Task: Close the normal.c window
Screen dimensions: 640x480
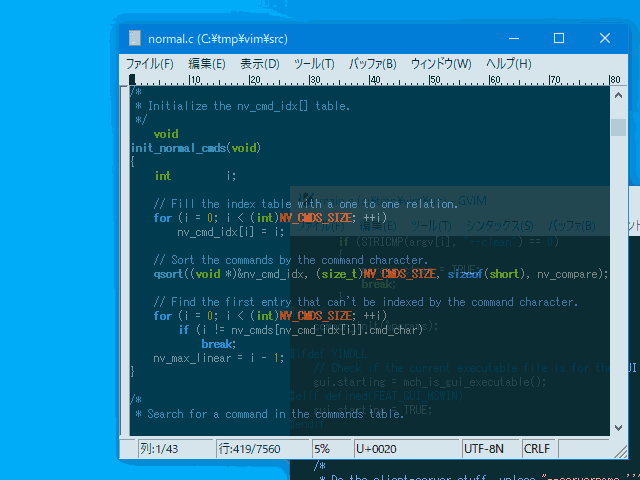Action: pos(605,38)
